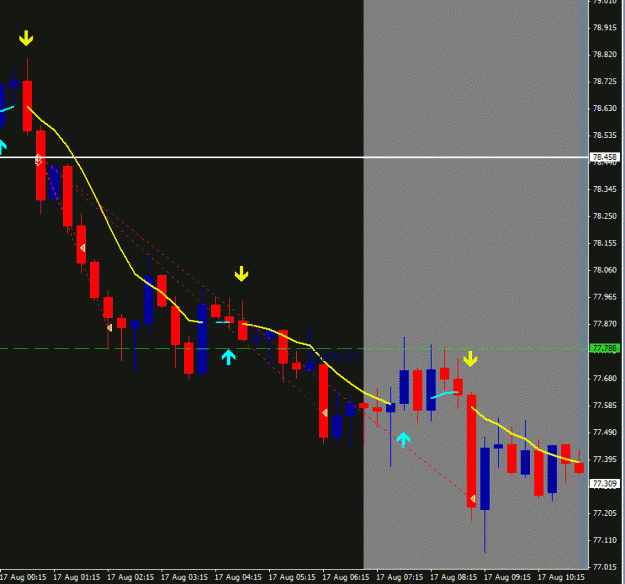Viewport: 625px width, 584px height.
Task: Click the 77.395 price scale value
Action: click(605, 459)
